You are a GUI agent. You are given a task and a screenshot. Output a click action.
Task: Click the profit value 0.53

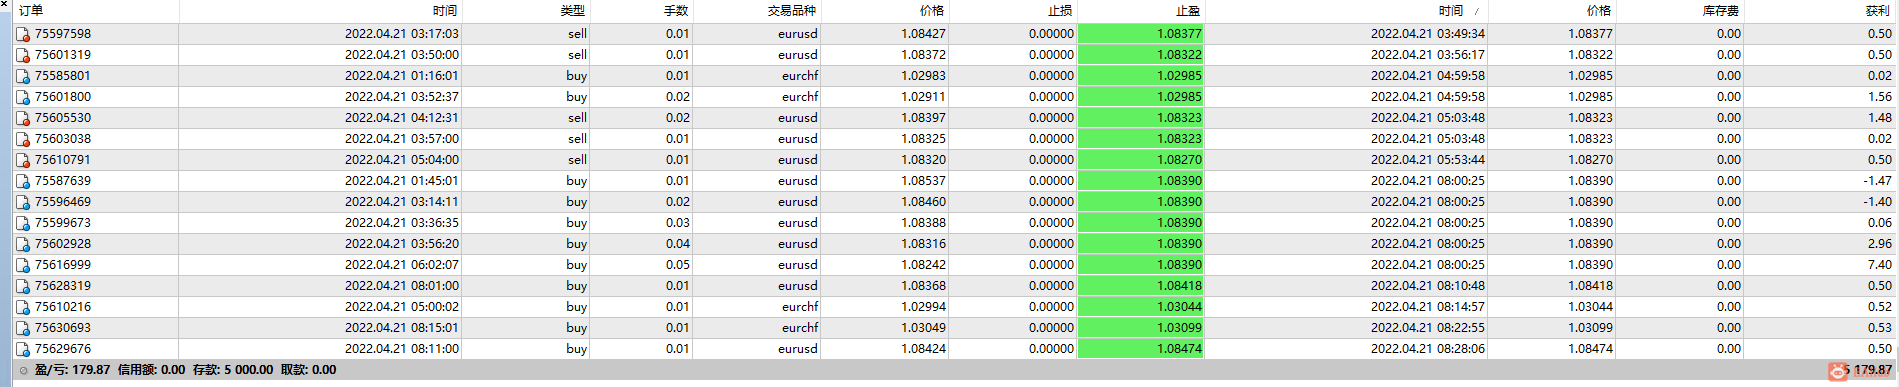1879,328
